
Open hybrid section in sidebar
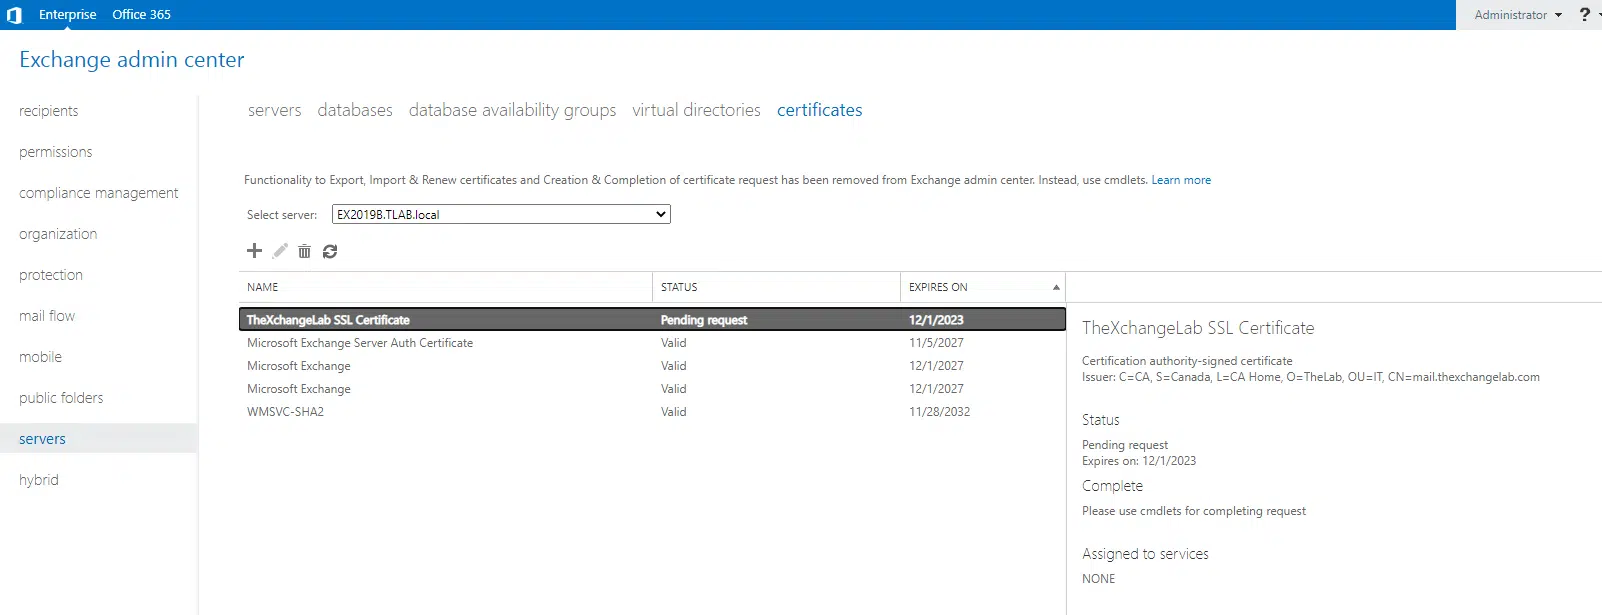pos(39,480)
